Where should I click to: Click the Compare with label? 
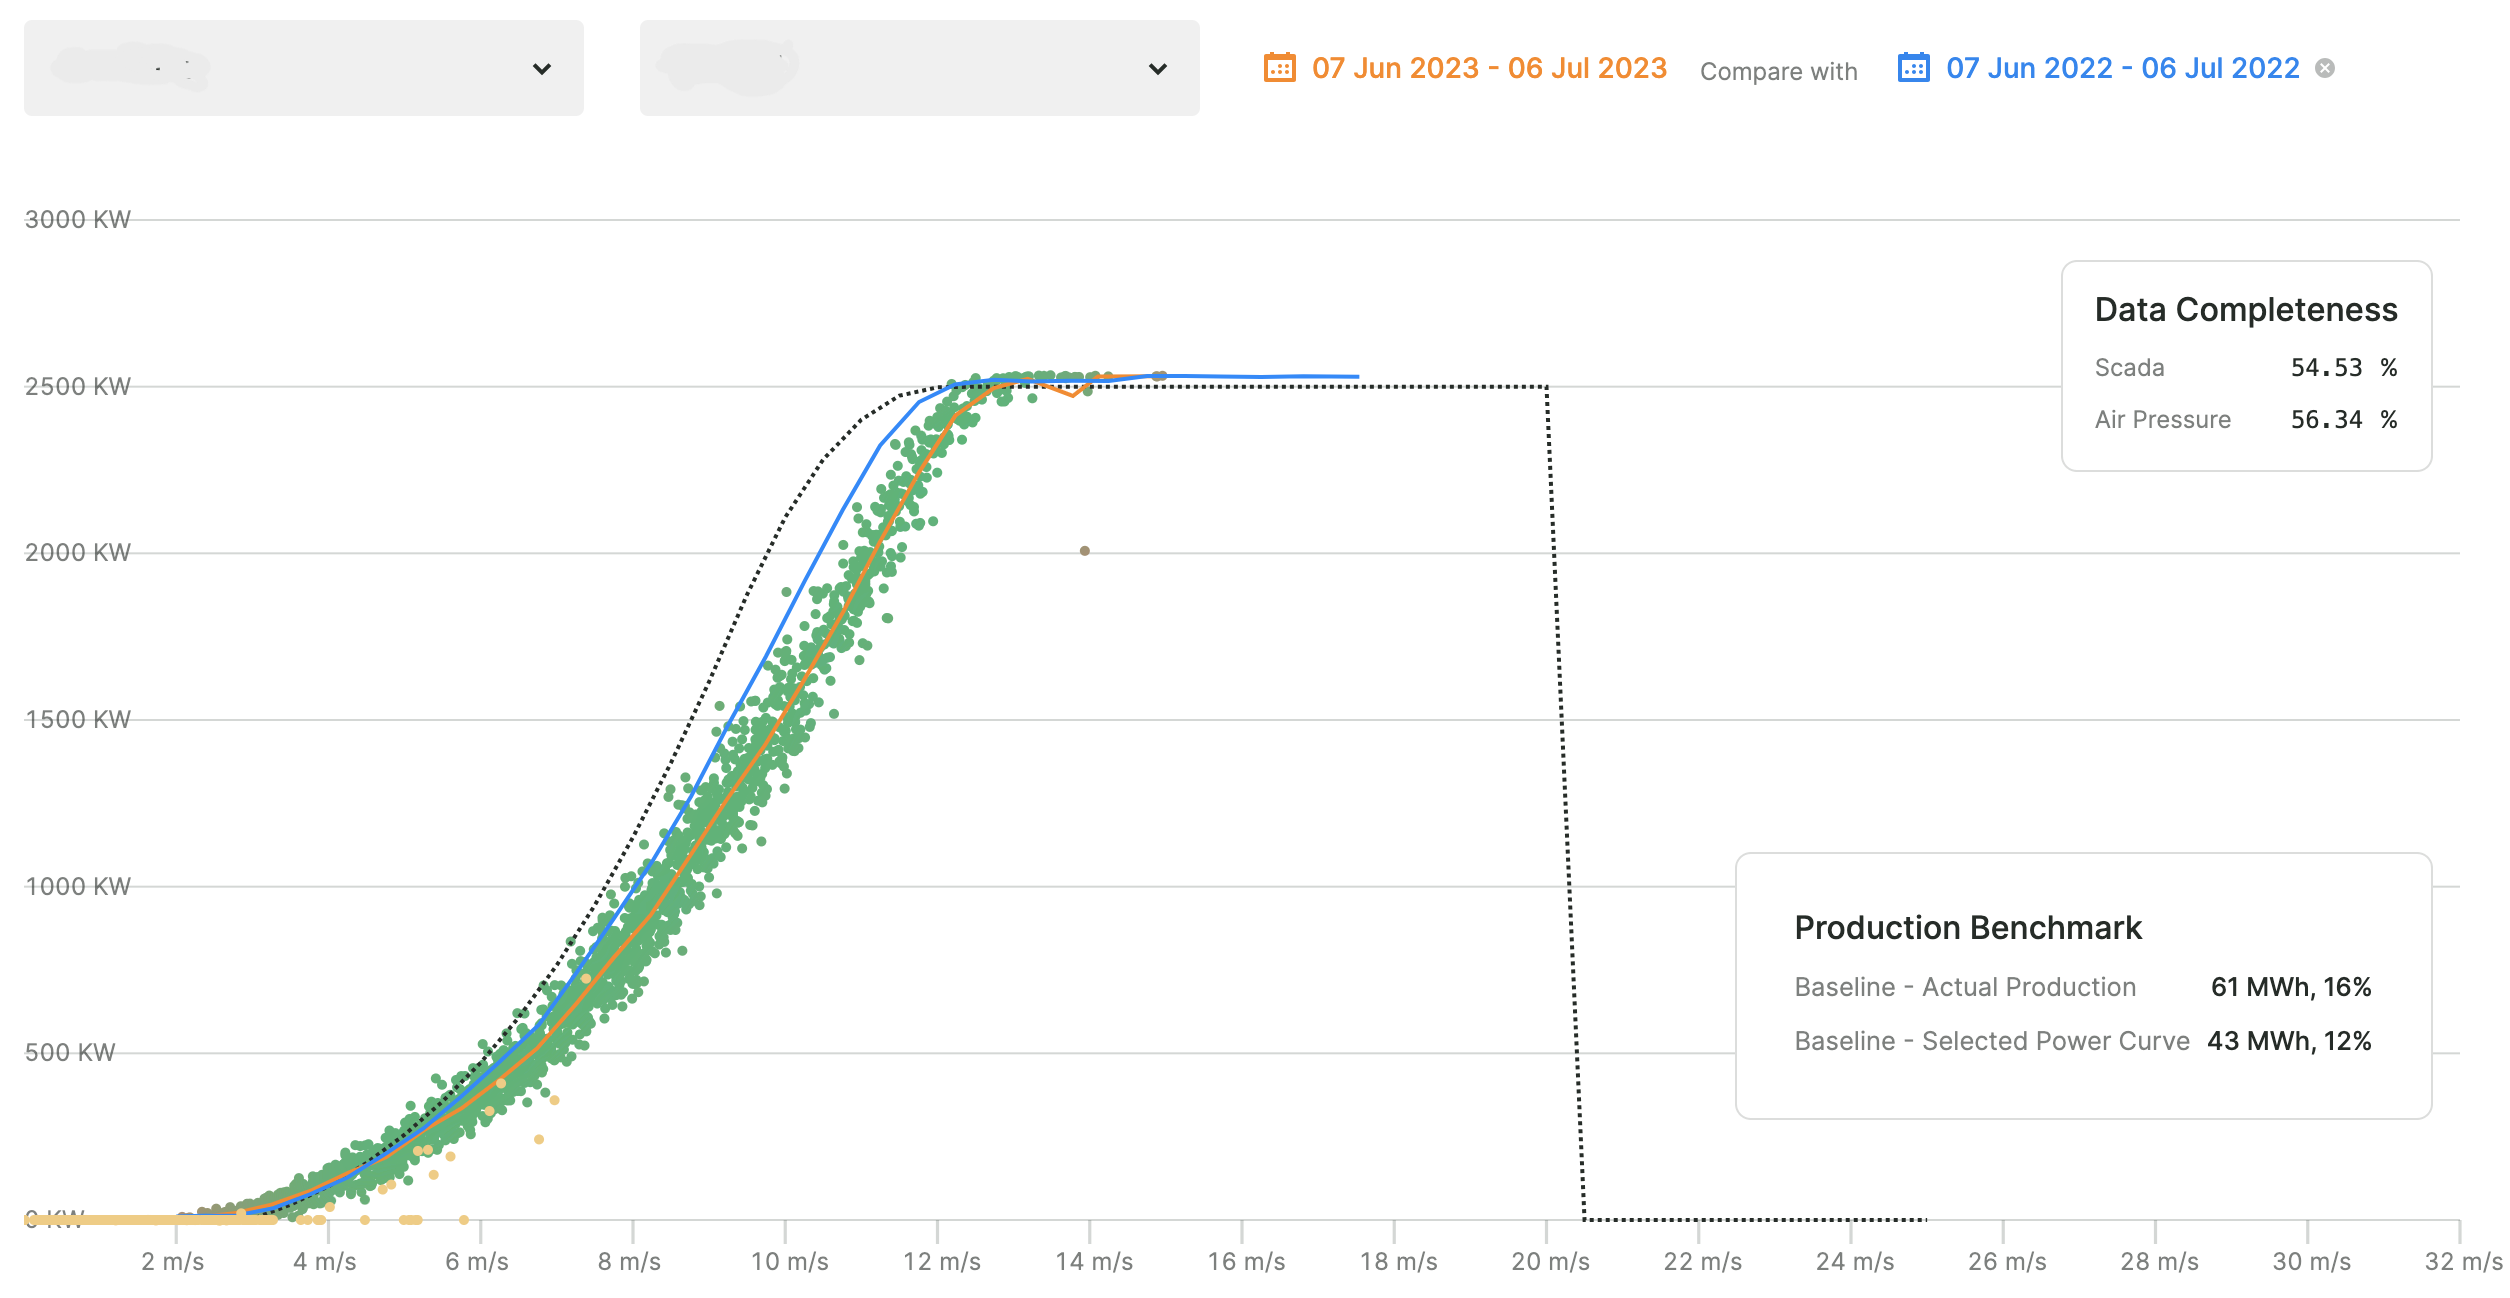(x=1778, y=72)
